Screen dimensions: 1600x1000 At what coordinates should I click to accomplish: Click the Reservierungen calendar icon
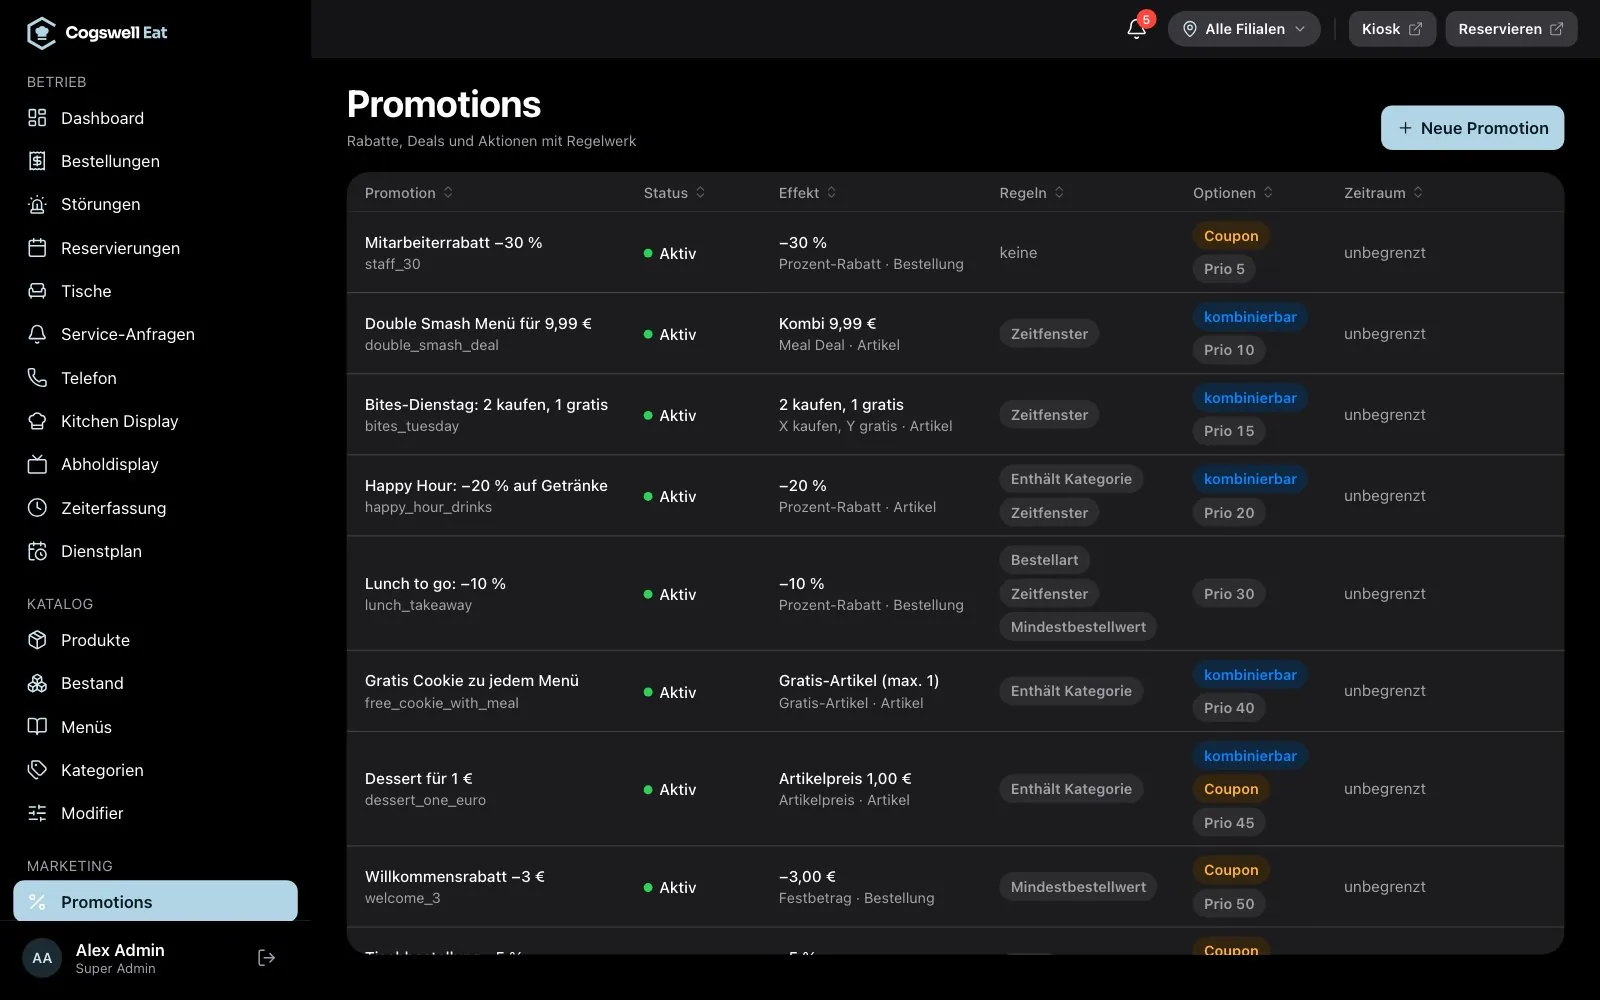click(x=37, y=248)
